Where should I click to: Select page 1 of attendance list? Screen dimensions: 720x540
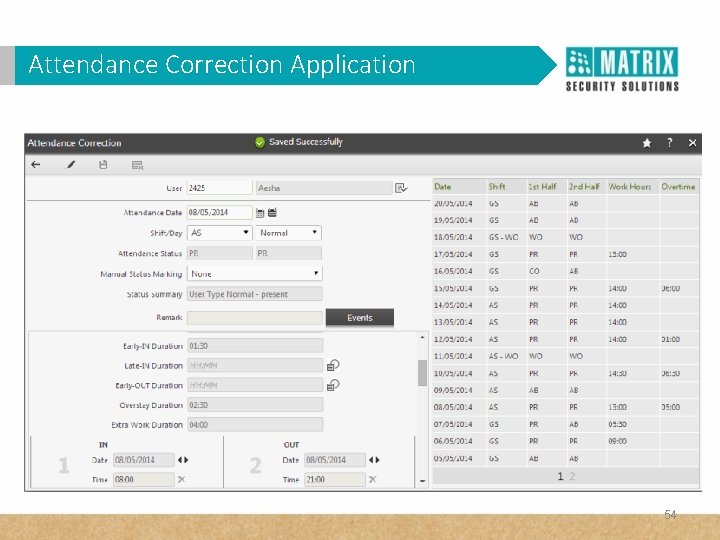tap(560, 477)
